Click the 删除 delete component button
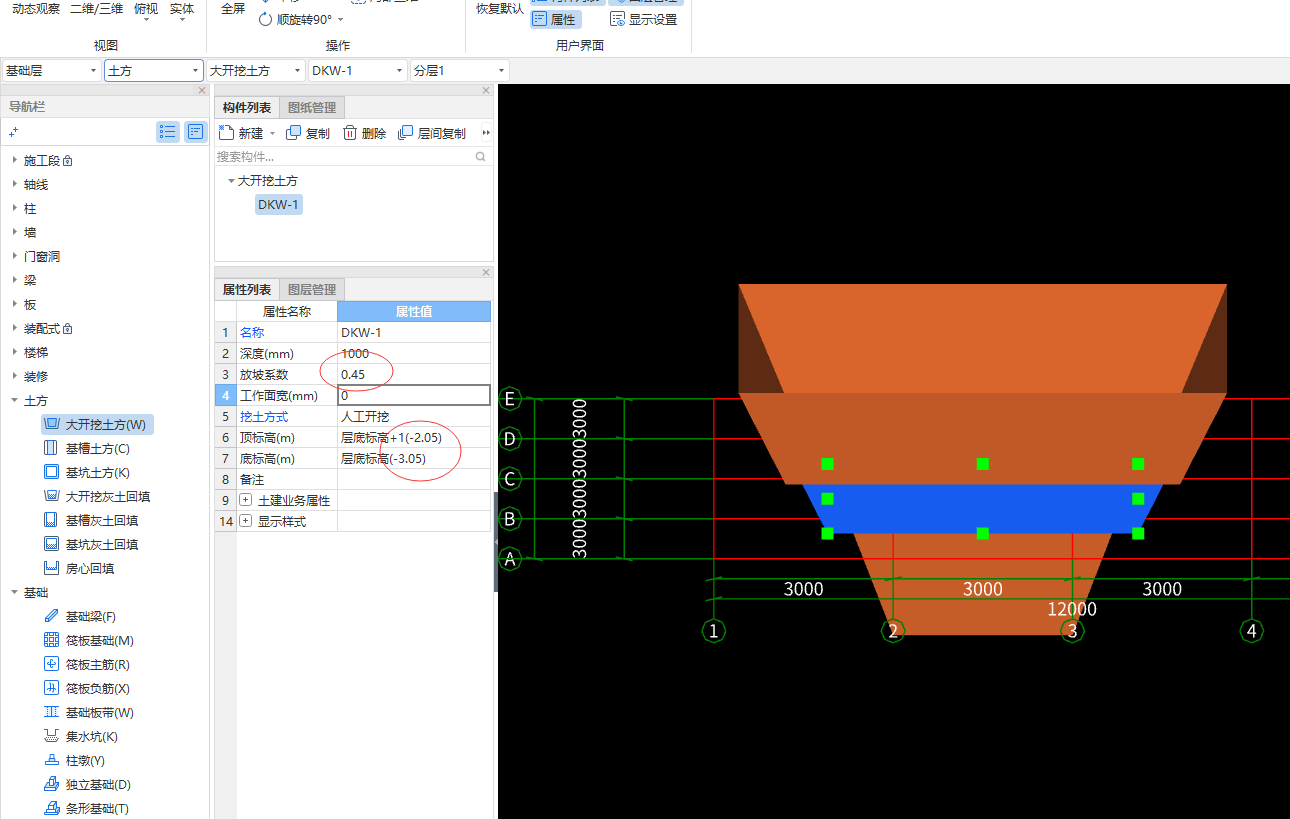 [x=364, y=133]
